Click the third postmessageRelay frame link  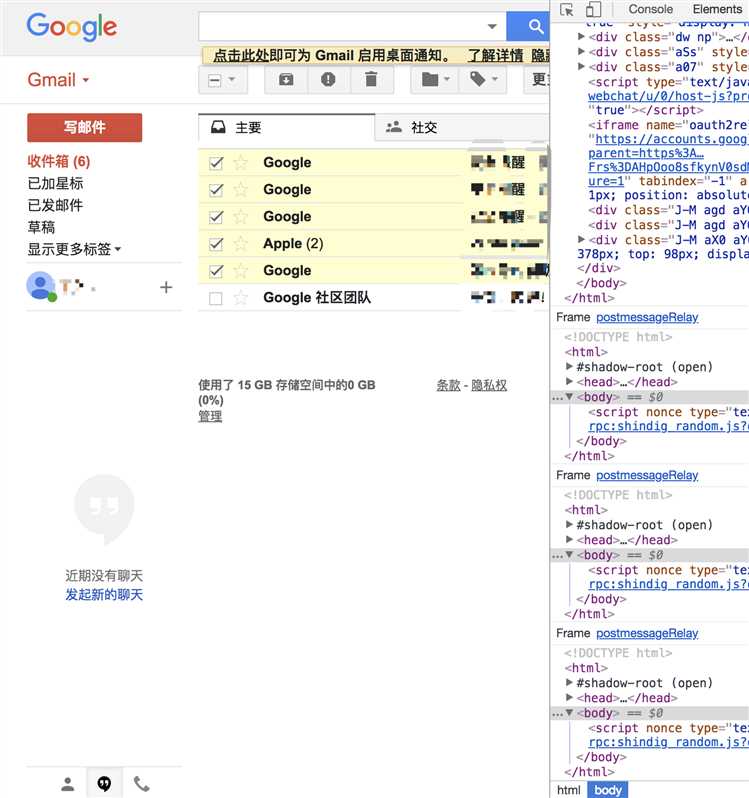[647, 634]
